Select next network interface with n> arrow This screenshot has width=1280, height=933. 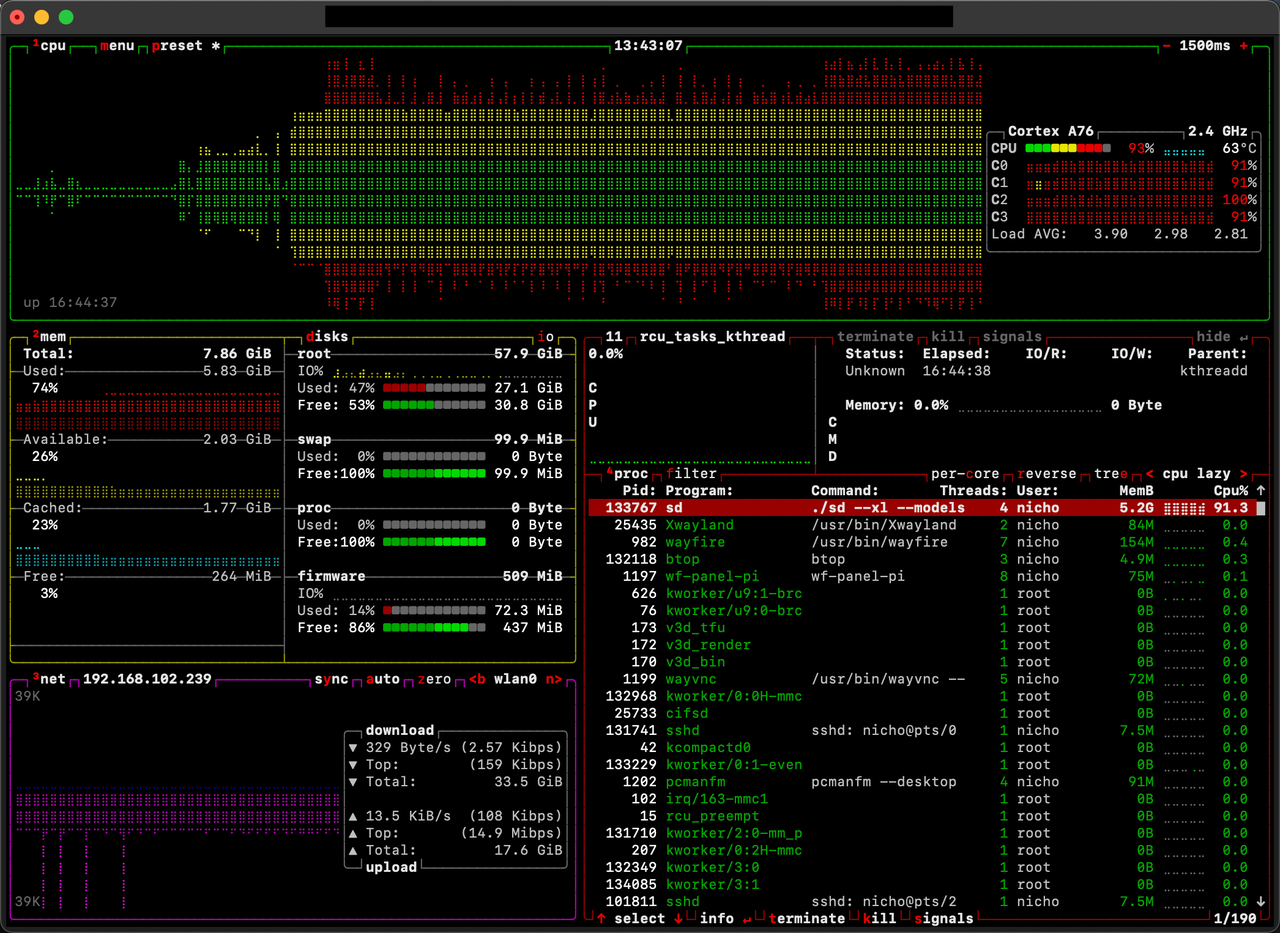554,679
